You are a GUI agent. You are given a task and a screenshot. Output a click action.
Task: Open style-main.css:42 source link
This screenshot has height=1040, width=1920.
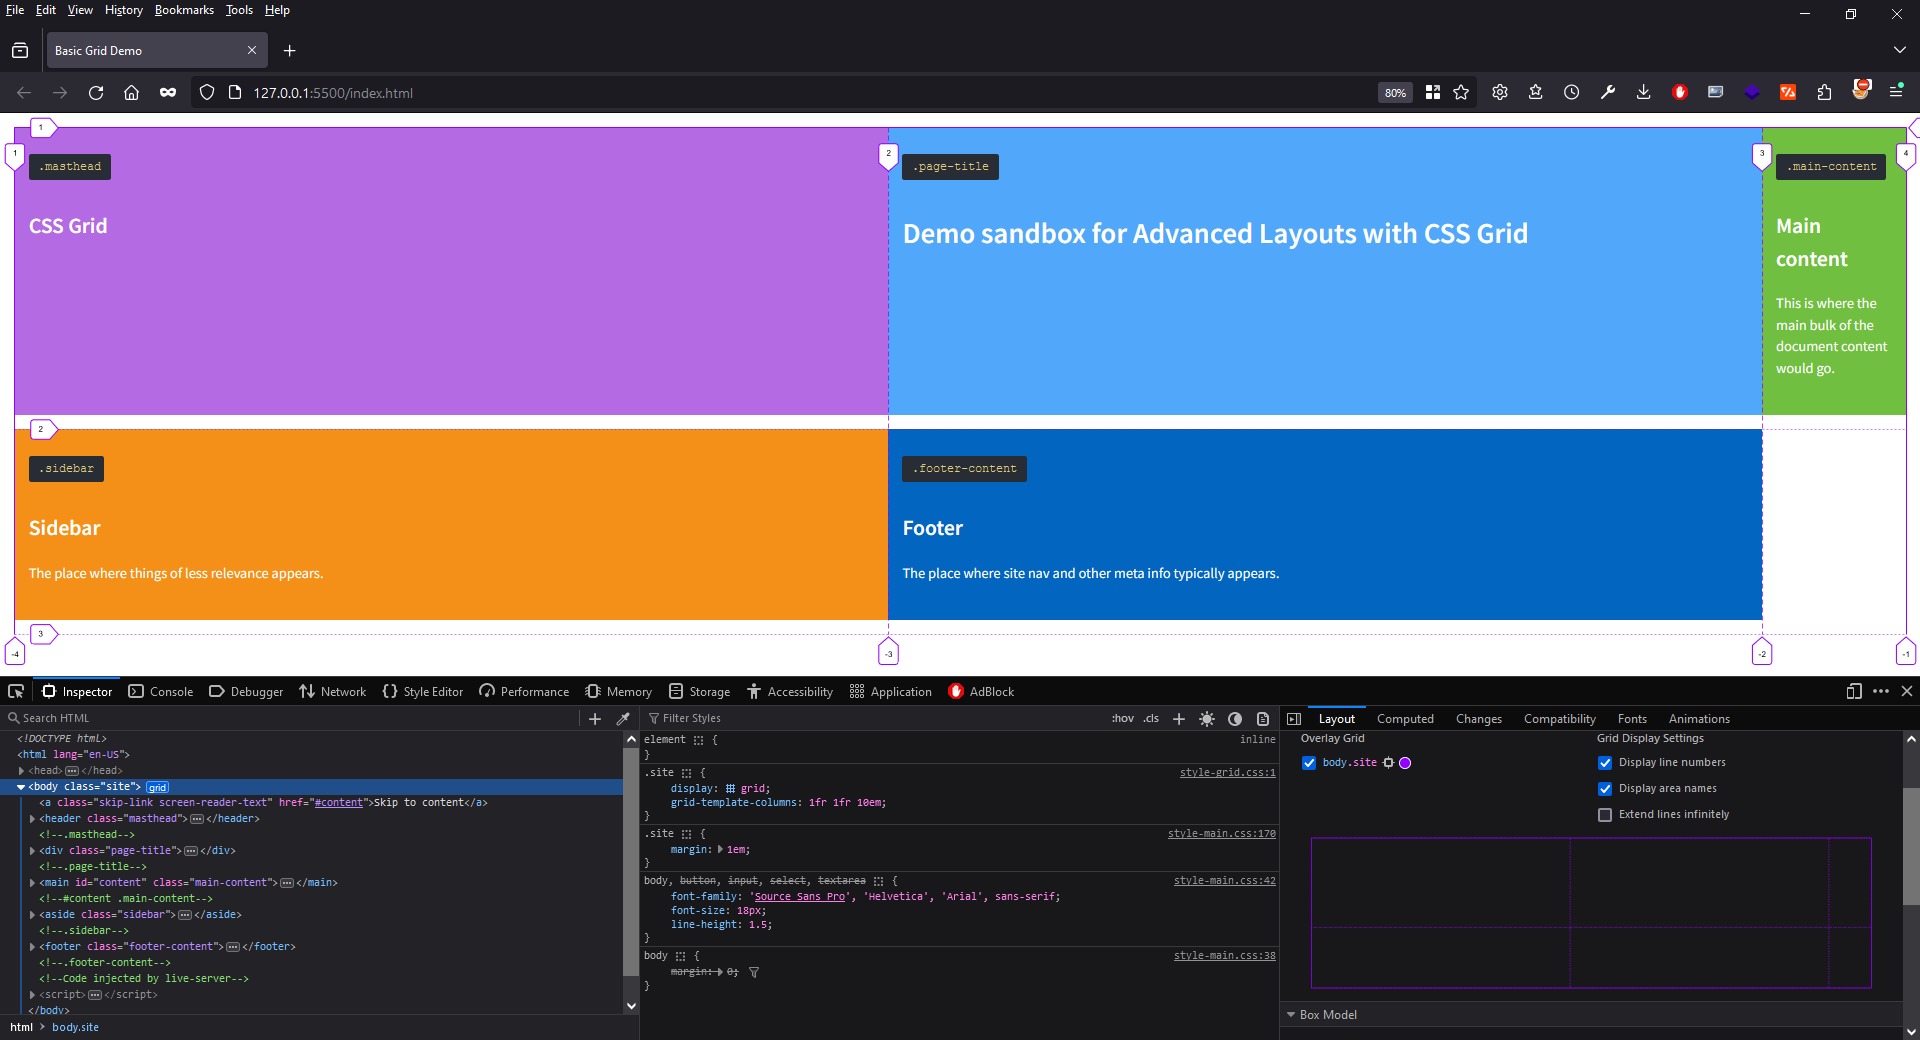point(1225,881)
